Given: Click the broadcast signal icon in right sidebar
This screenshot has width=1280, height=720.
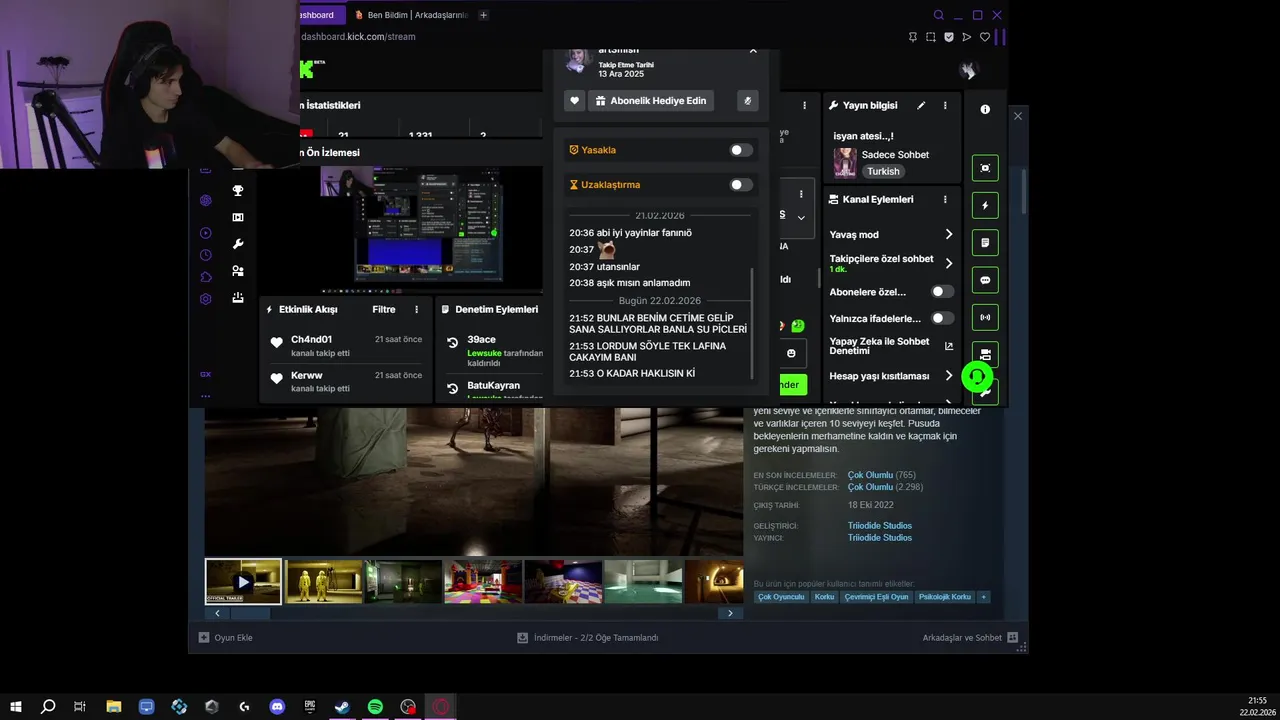Looking at the screenshot, I should (985, 318).
